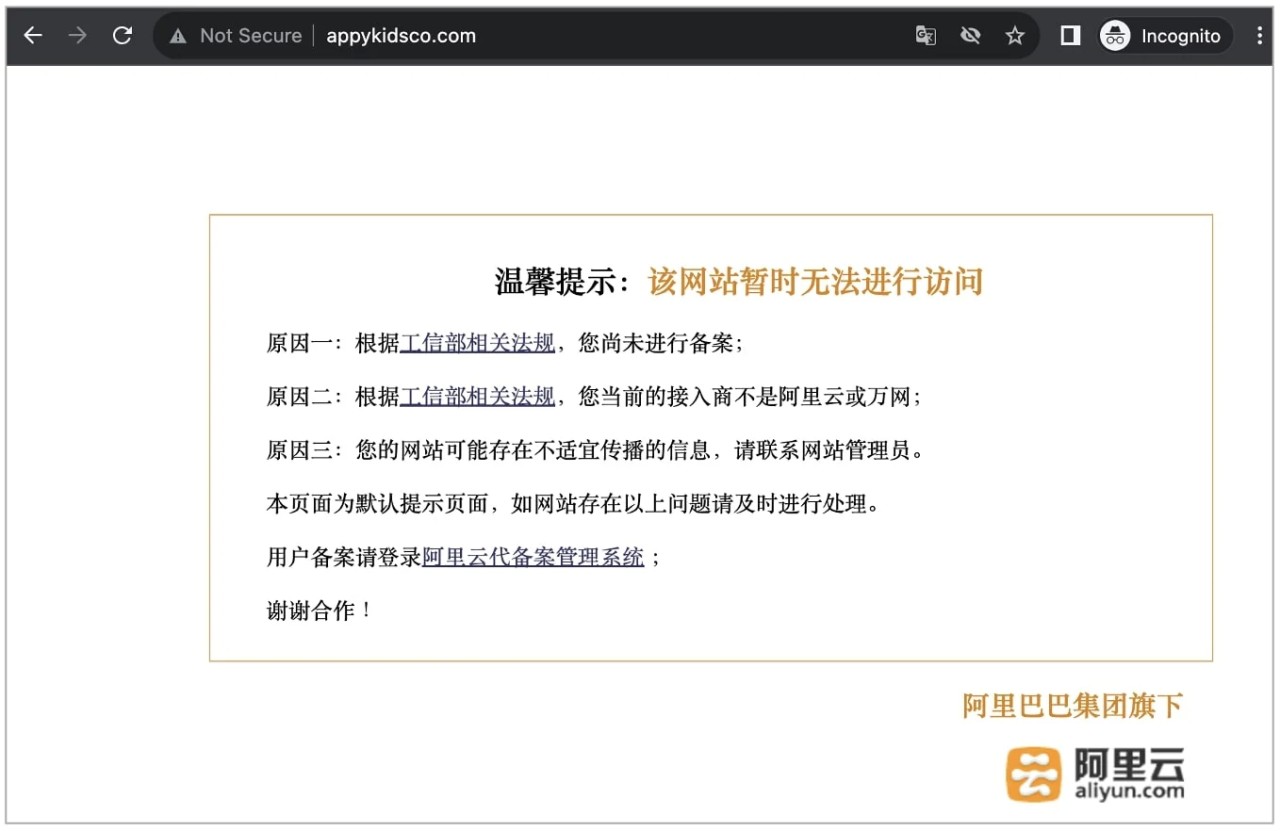Screen dimensions: 1280x831
Task: Open the Chrome three-dot menu
Action: [1259, 36]
